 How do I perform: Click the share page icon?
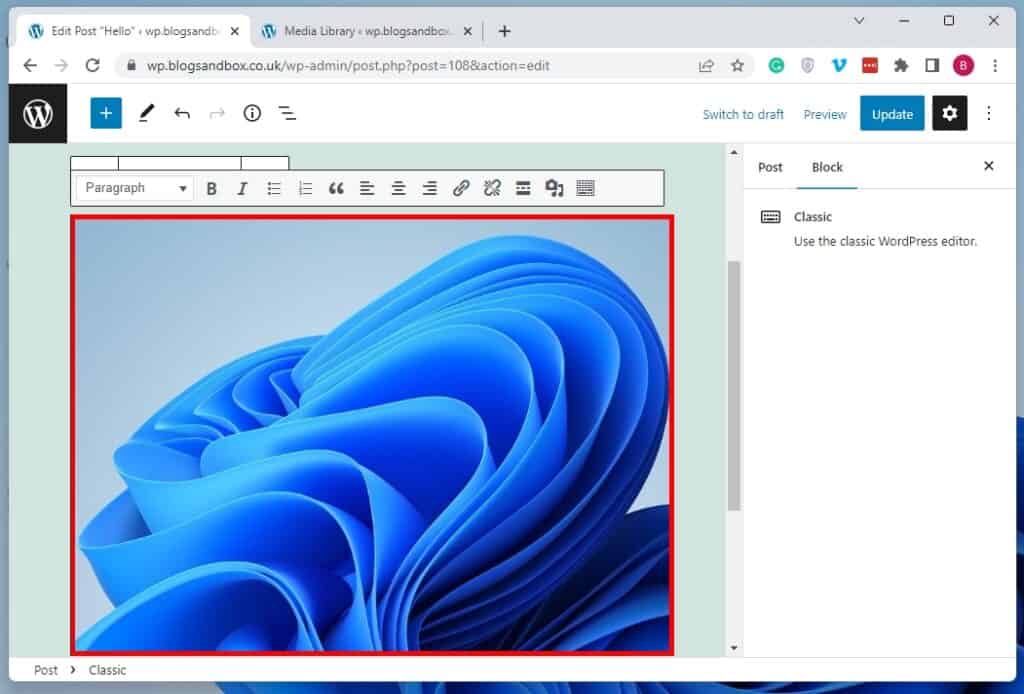click(706, 65)
